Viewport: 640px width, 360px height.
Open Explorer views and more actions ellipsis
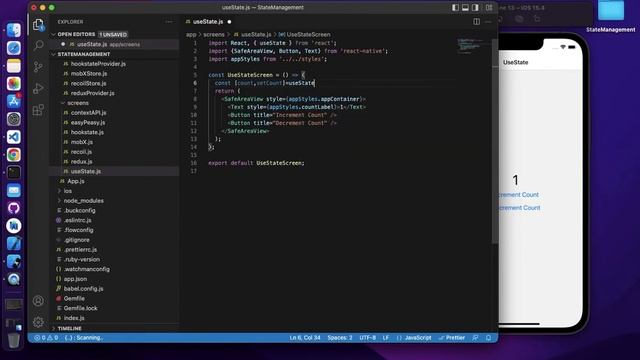[169, 22]
